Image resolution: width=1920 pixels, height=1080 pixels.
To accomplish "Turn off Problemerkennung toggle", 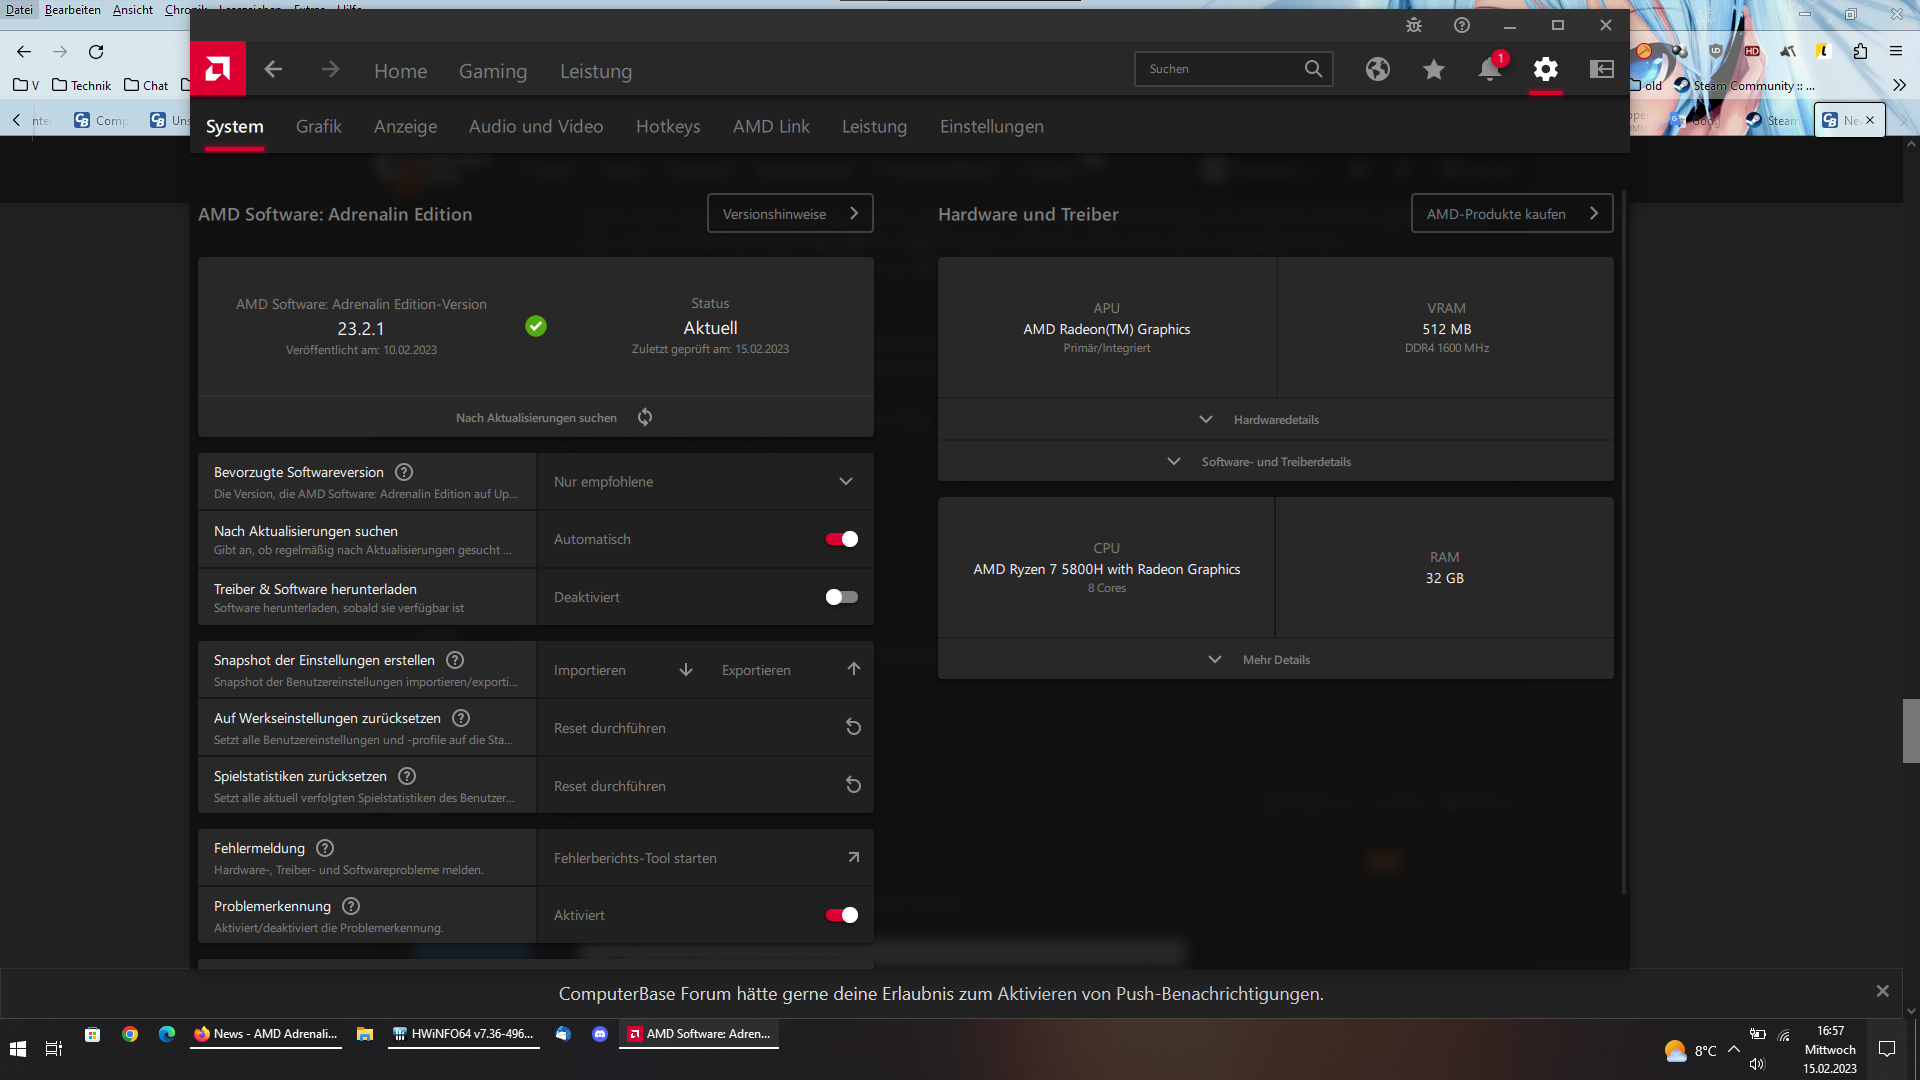I will click(x=841, y=915).
